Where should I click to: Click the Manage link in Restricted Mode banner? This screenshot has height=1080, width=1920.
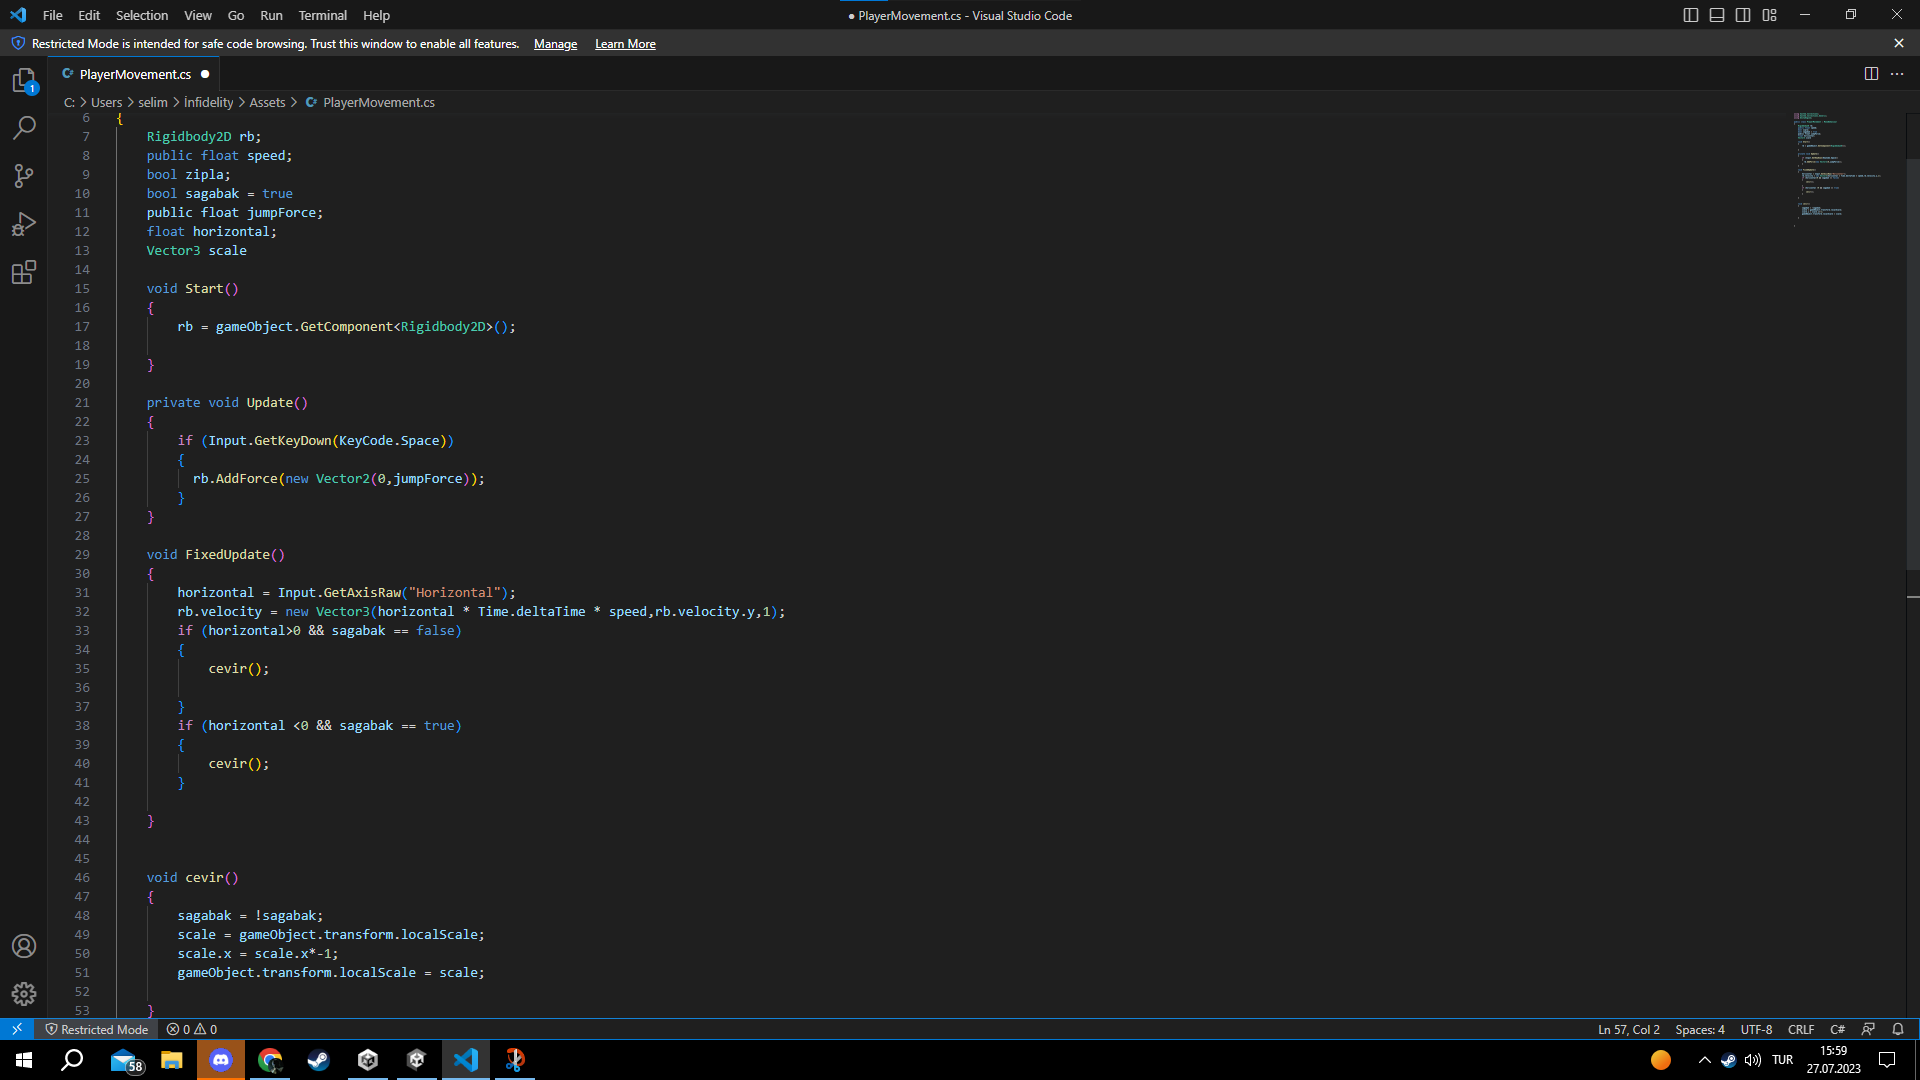555,44
